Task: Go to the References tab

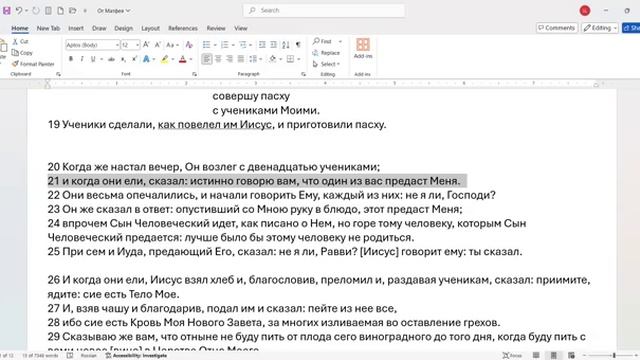Action: (183, 28)
